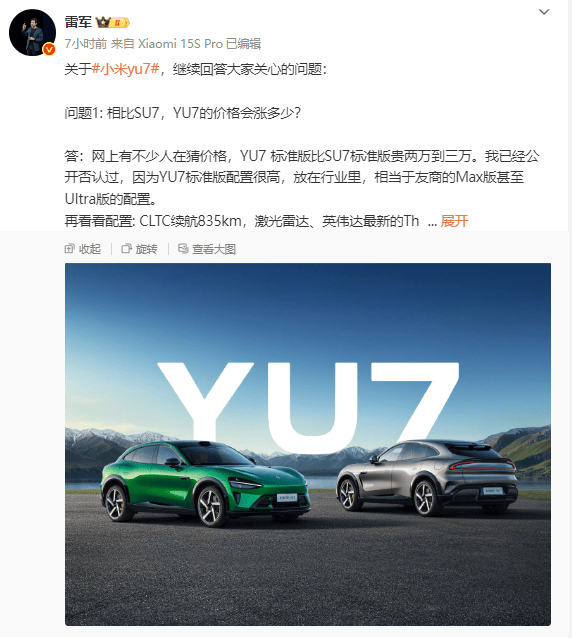Open the post options chevron menu
572x638 pixels.
click(x=544, y=12)
